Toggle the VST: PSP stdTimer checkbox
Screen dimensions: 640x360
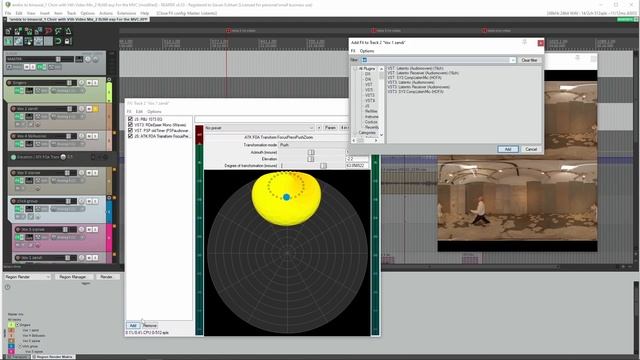[131, 131]
